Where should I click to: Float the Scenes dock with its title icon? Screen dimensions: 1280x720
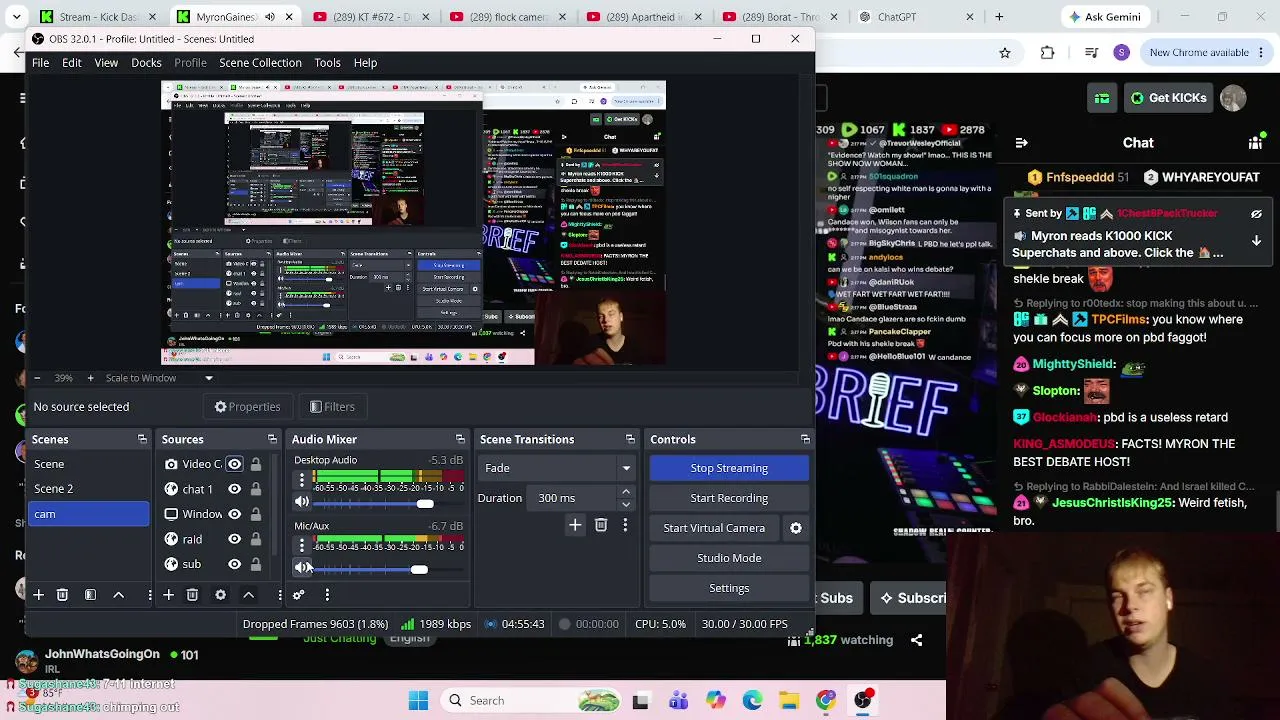pyautogui.click(x=142, y=439)
